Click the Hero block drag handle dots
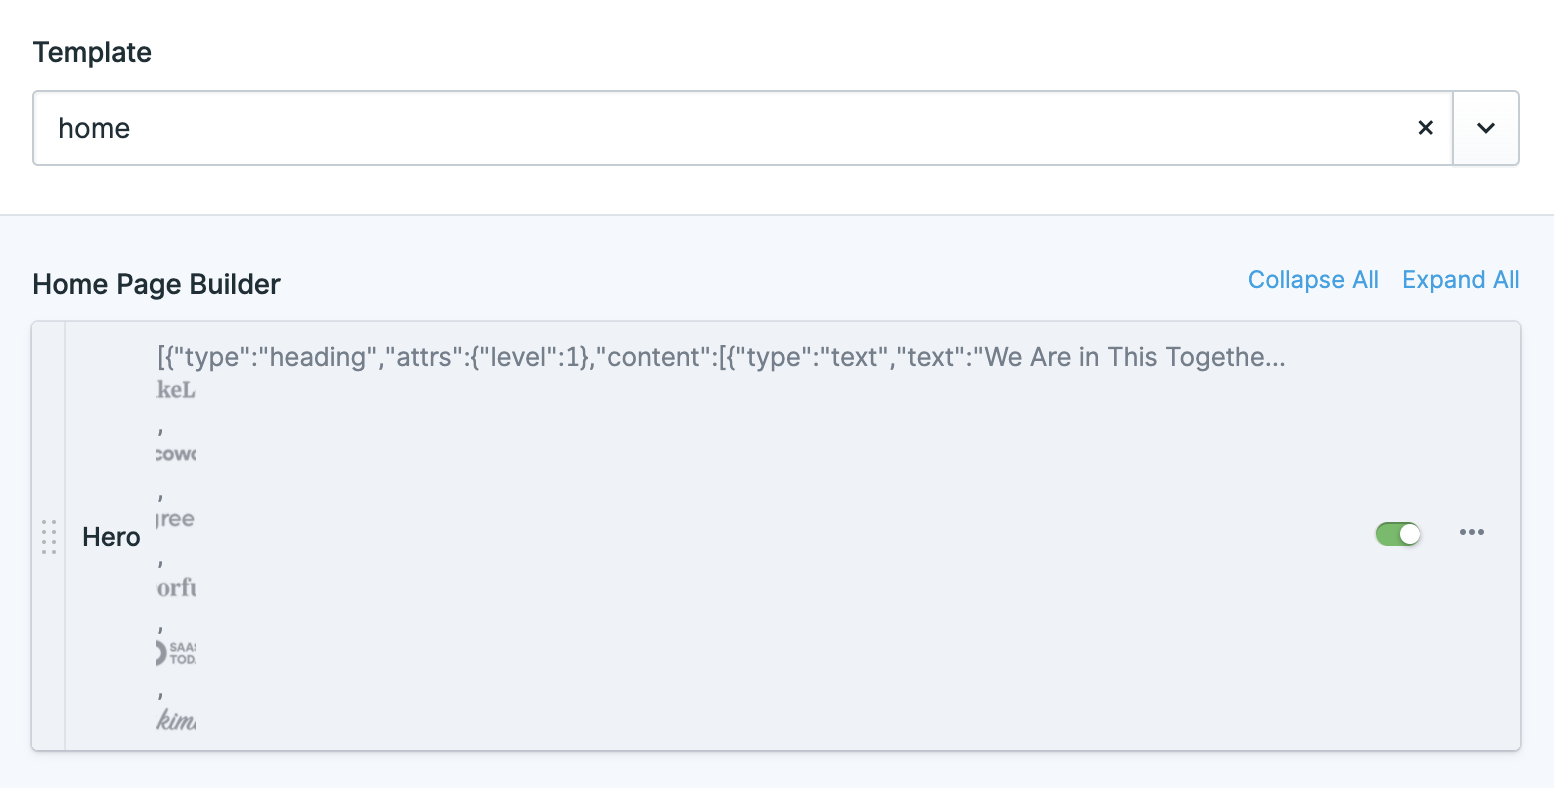 coord(49,537)
